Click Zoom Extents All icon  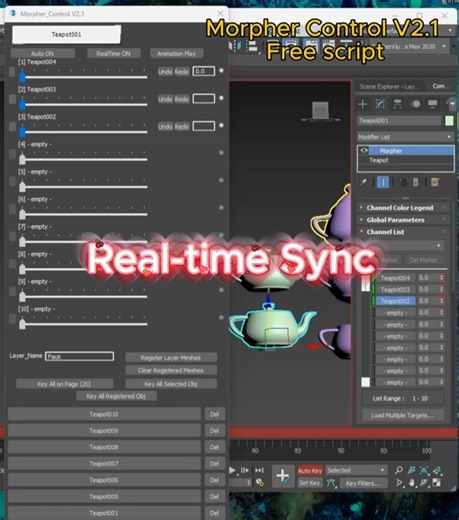[437, 470]
